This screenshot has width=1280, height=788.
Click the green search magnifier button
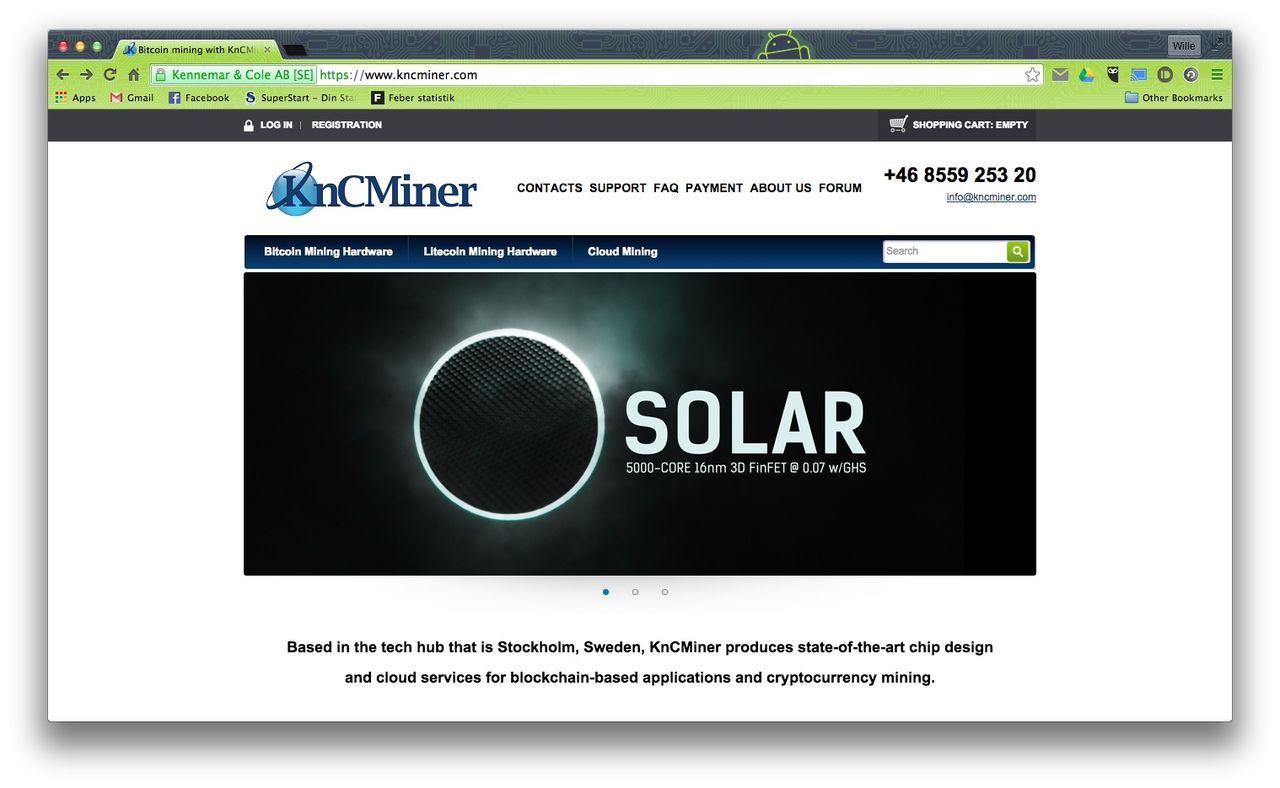(x=1018, y=251)
